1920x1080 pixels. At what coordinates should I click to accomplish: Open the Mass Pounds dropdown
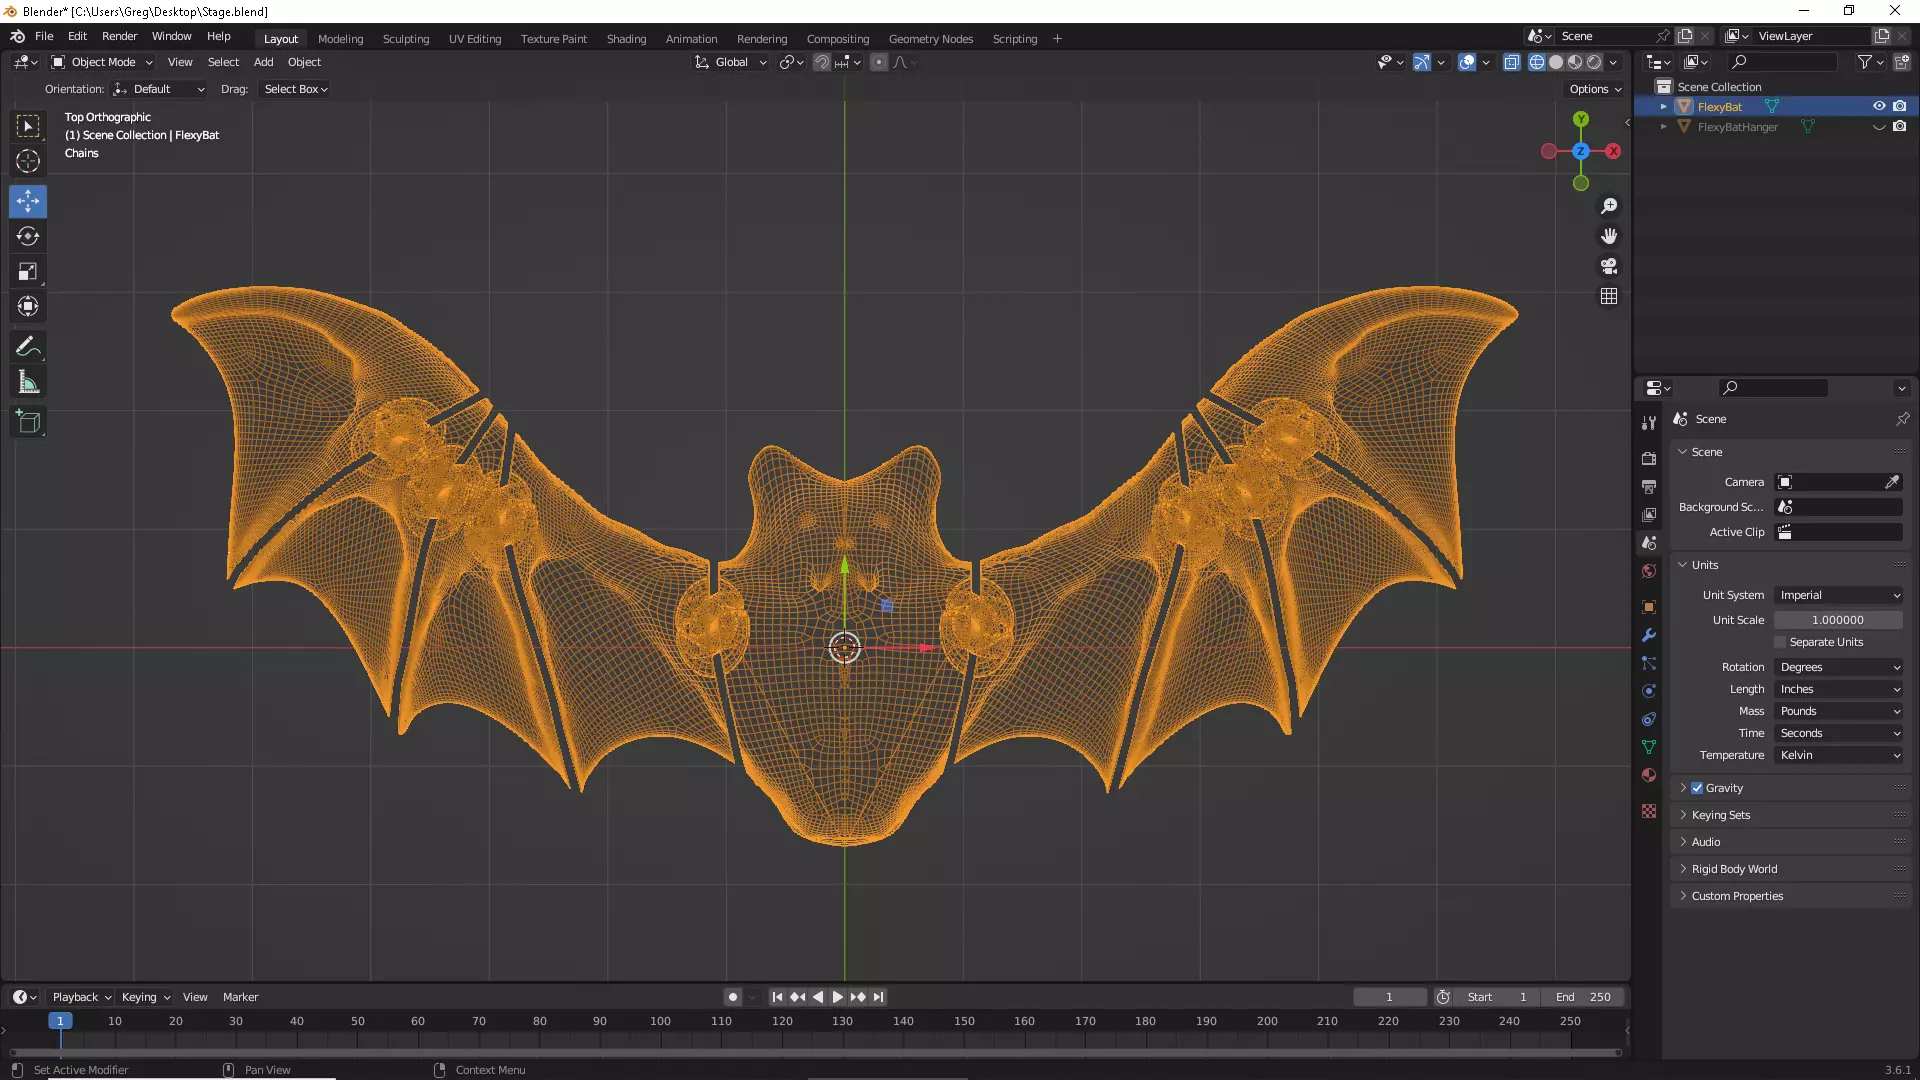pyautogui.click(x=1838, y=711)
